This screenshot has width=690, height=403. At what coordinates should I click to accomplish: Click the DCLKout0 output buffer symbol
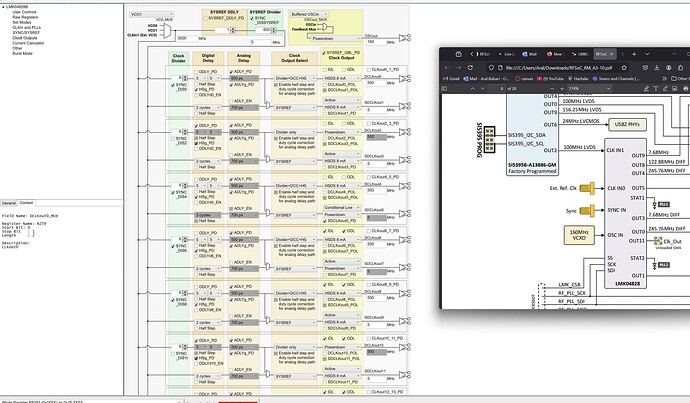coord(404,79)
